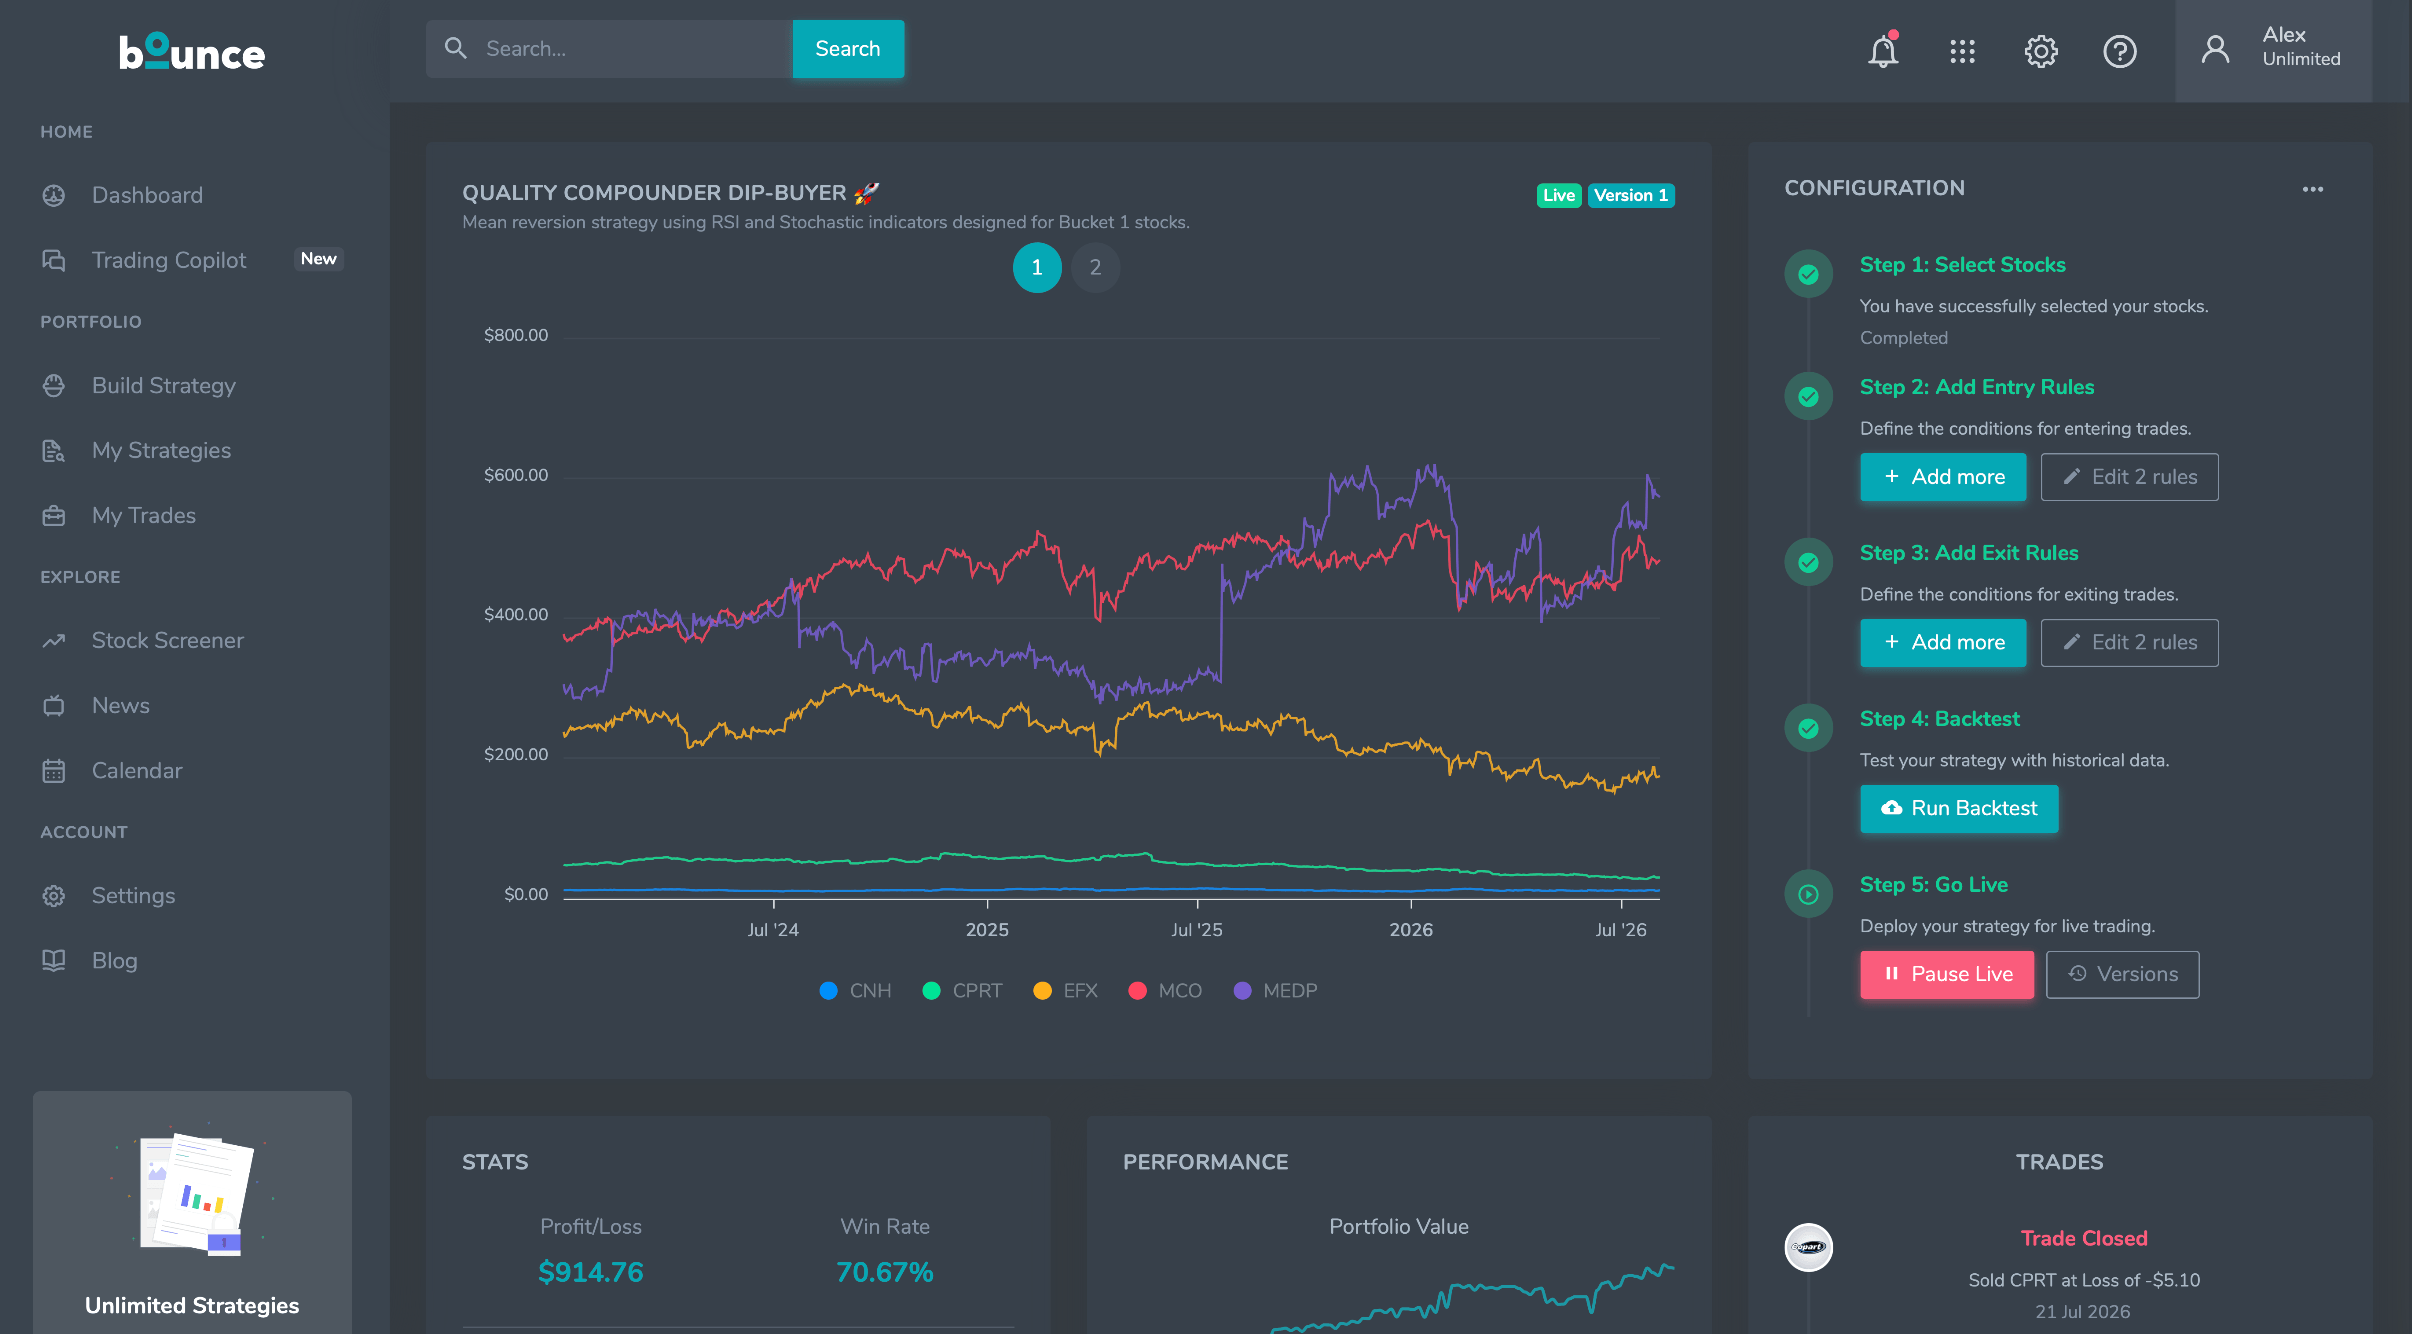The image size is (2412, 1334).
Task: Click the Step 1: Select Stocks heading
Action: [1962, 265]
